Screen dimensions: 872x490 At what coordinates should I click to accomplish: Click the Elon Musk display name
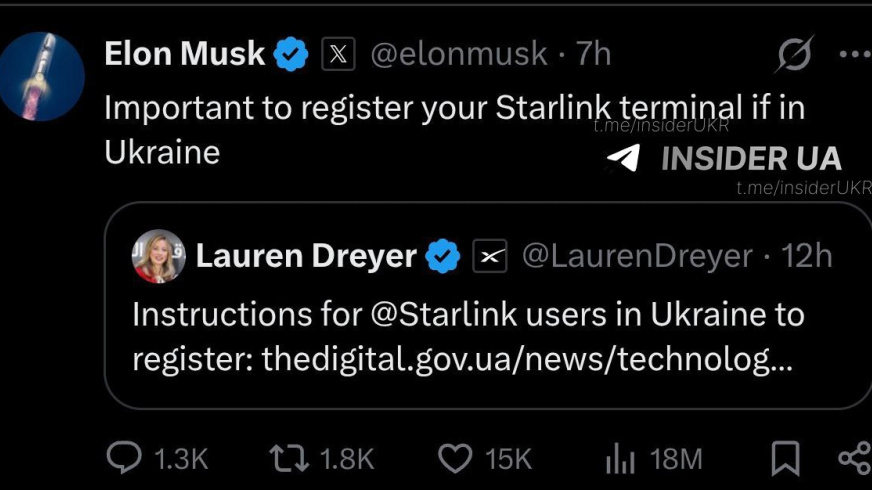[185, 54]
